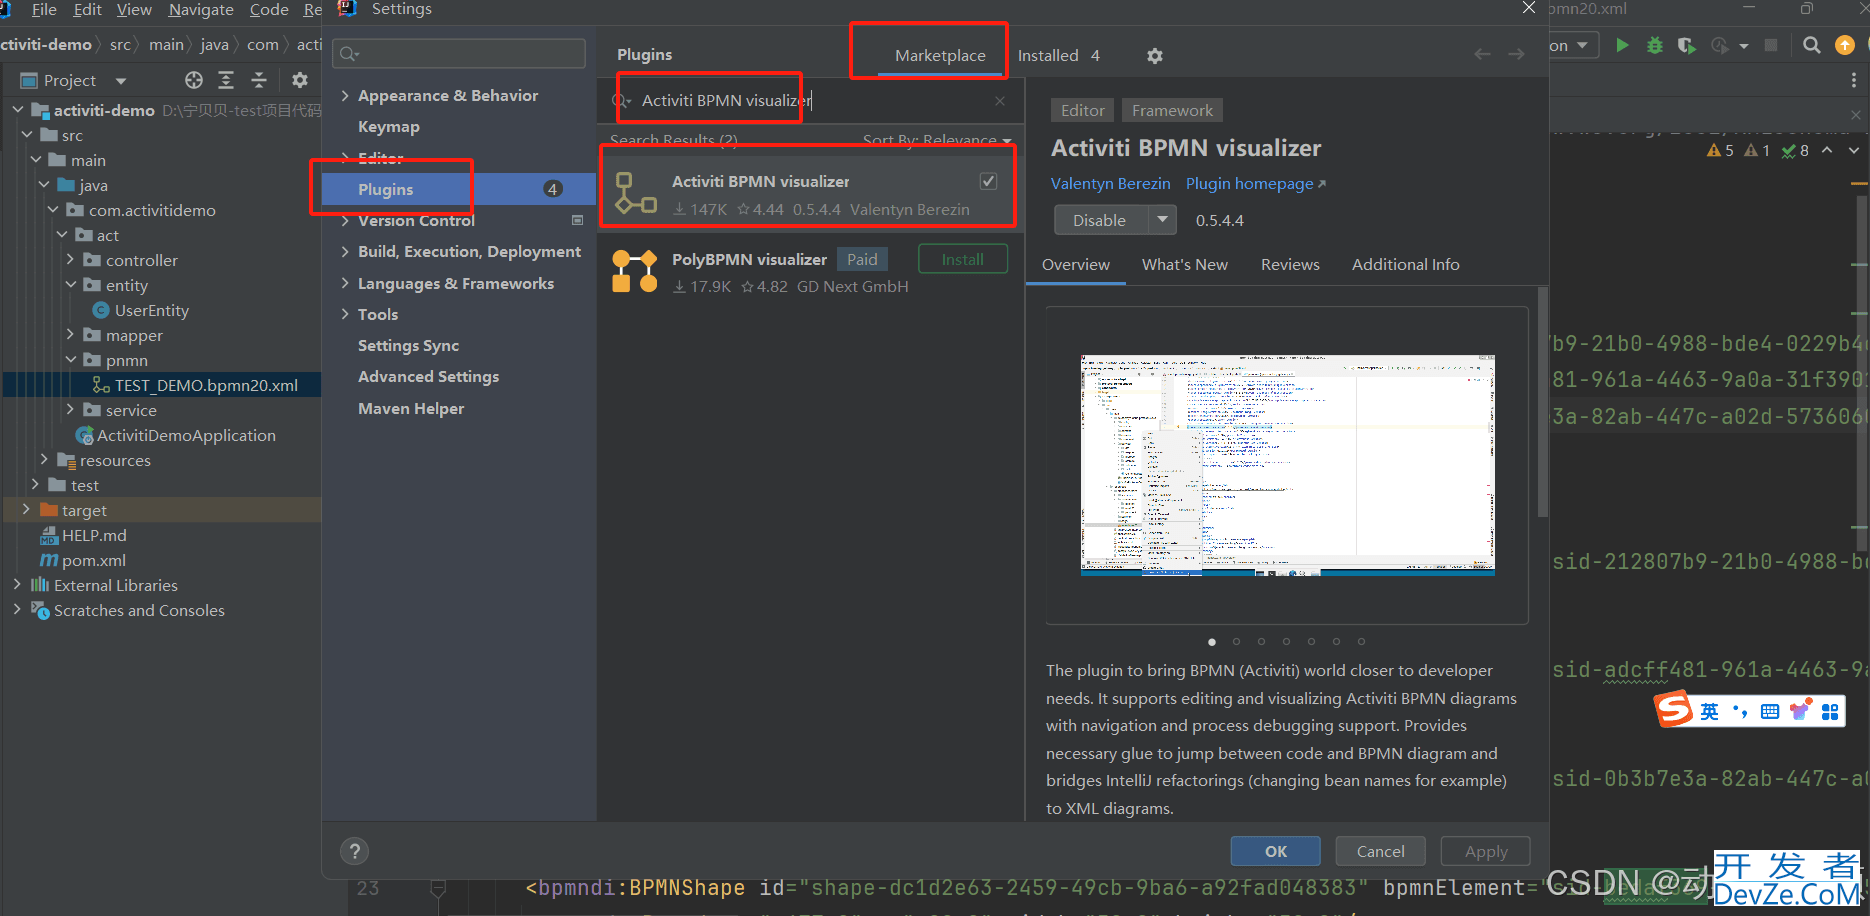Expand the Languages & Frameworks section
Viewport: 1870px width, 916px height.
pos(345,284)
